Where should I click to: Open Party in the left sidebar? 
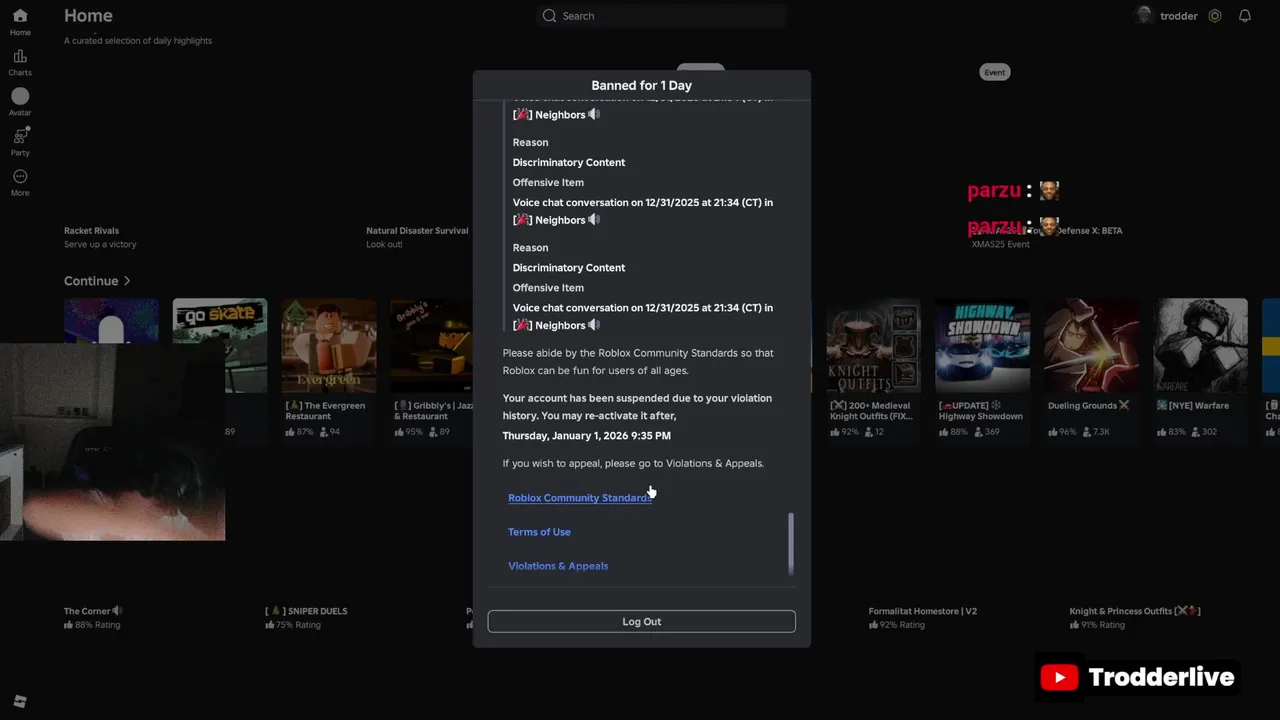pos(20,142)
